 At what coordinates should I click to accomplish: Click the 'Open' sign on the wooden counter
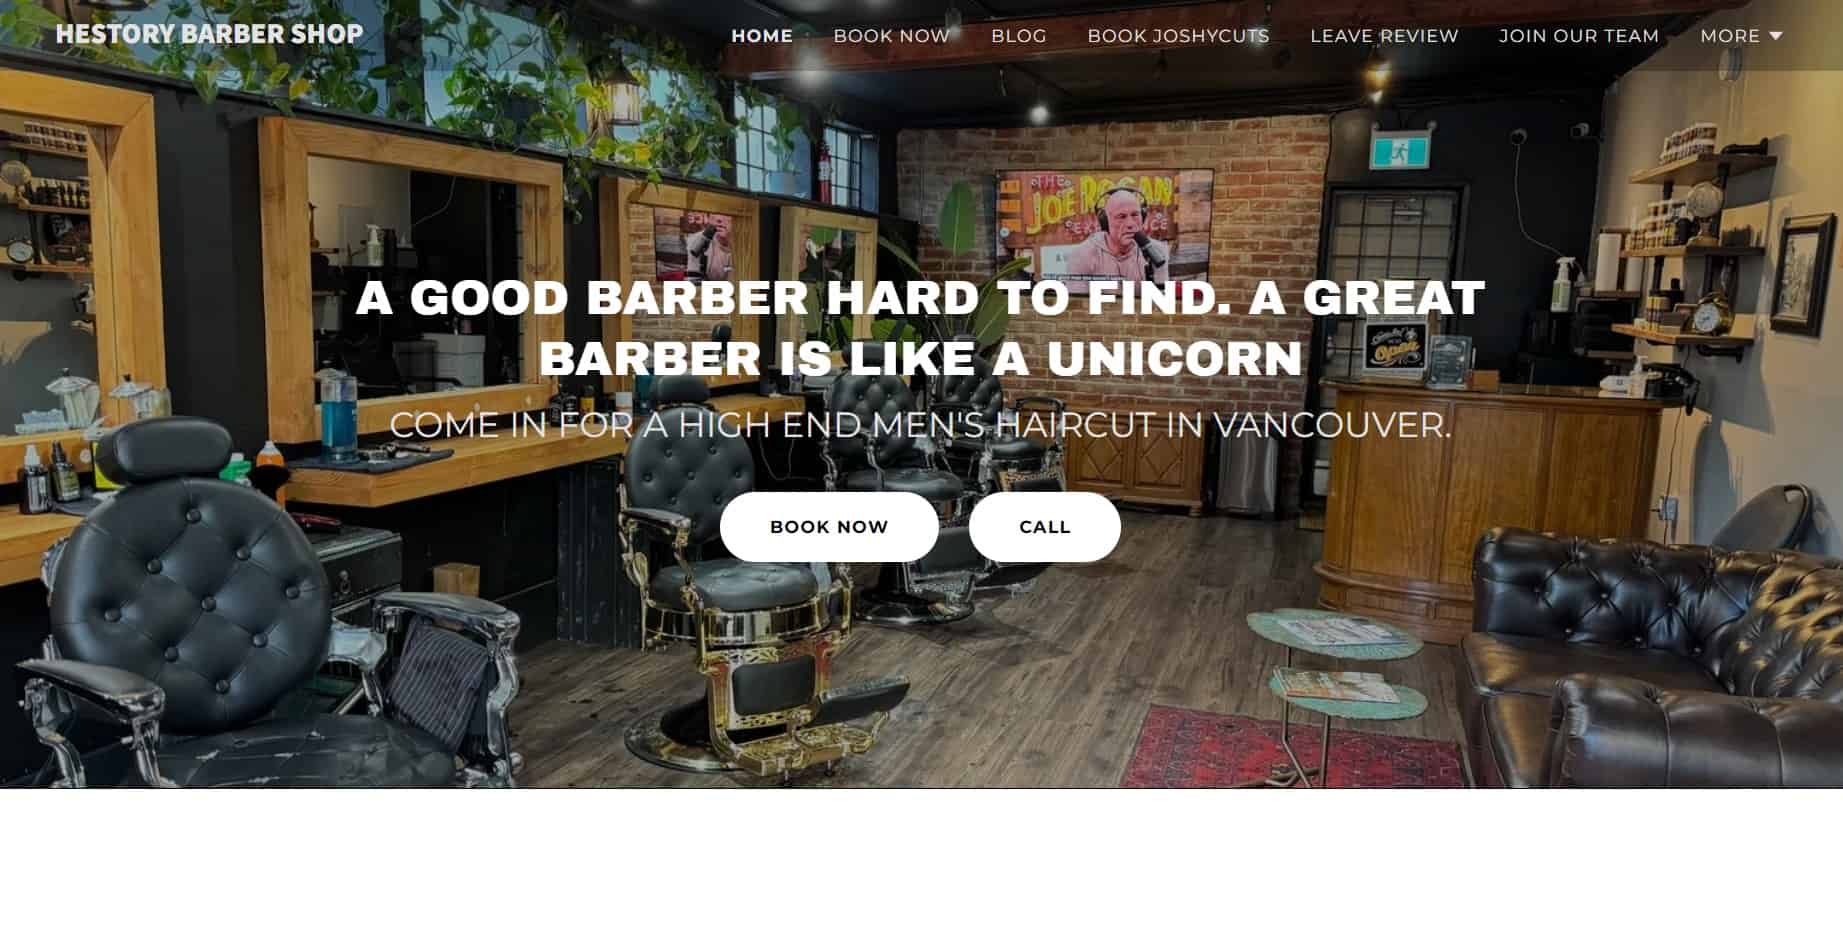pyautogui.click(x=1395, y=348)
